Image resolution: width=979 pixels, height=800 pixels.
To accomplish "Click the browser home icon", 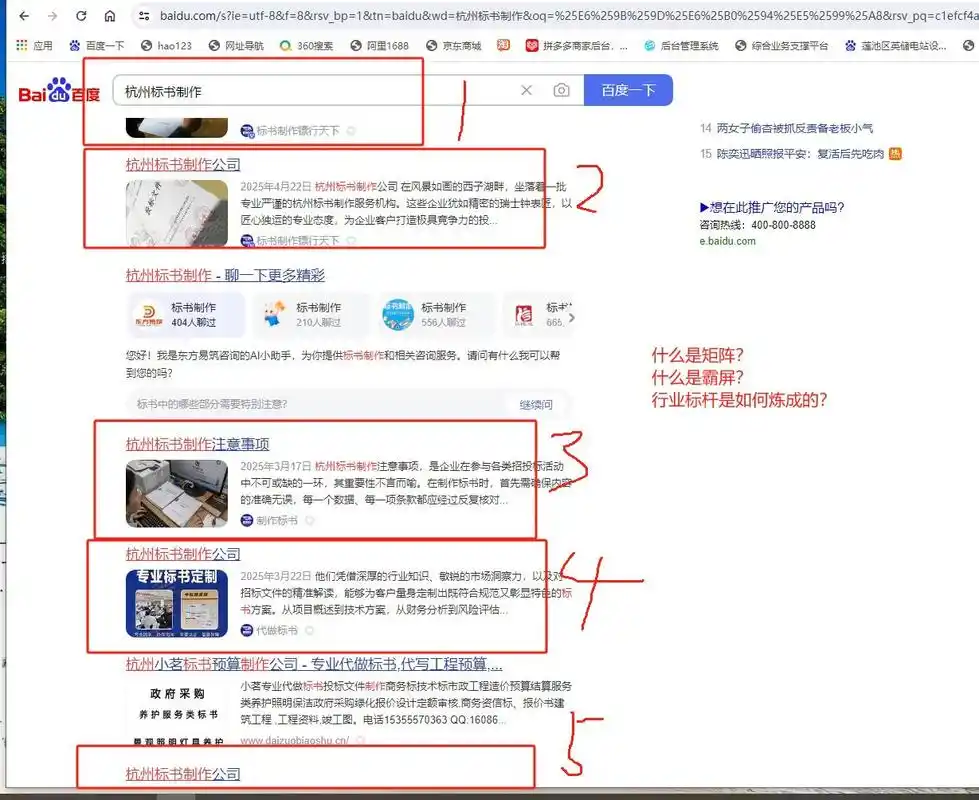I will pyautogui.click(x=110, y=17).
